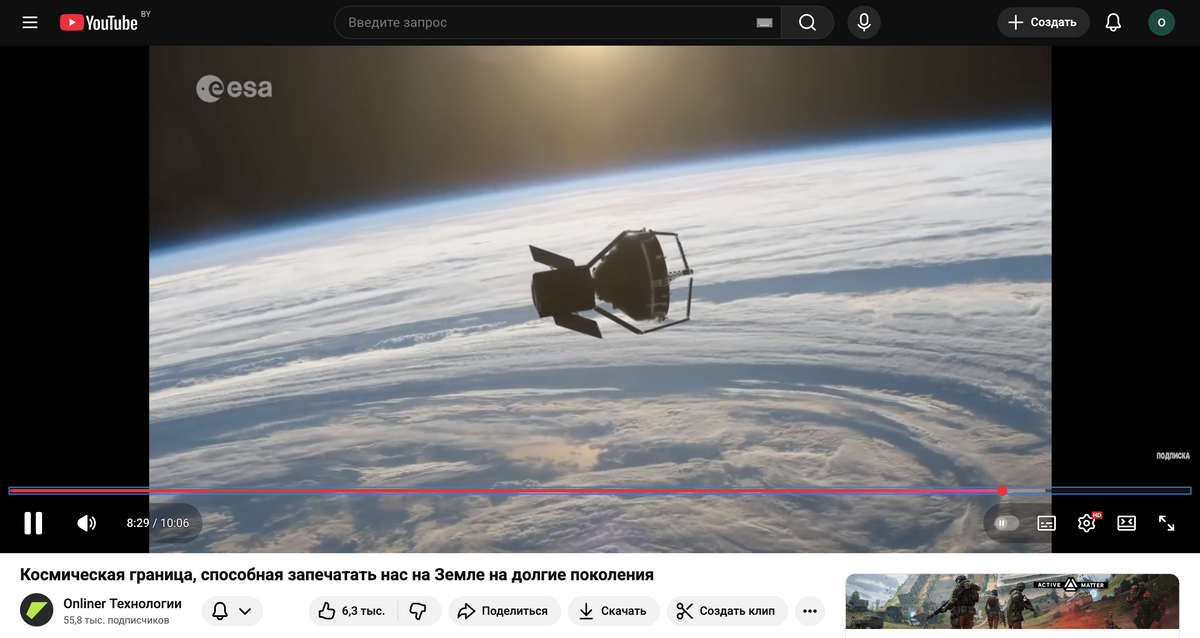Viewport: 1200px width, 638px height.
Task: Open the Создать create menu
Action: click(1043, 22)
